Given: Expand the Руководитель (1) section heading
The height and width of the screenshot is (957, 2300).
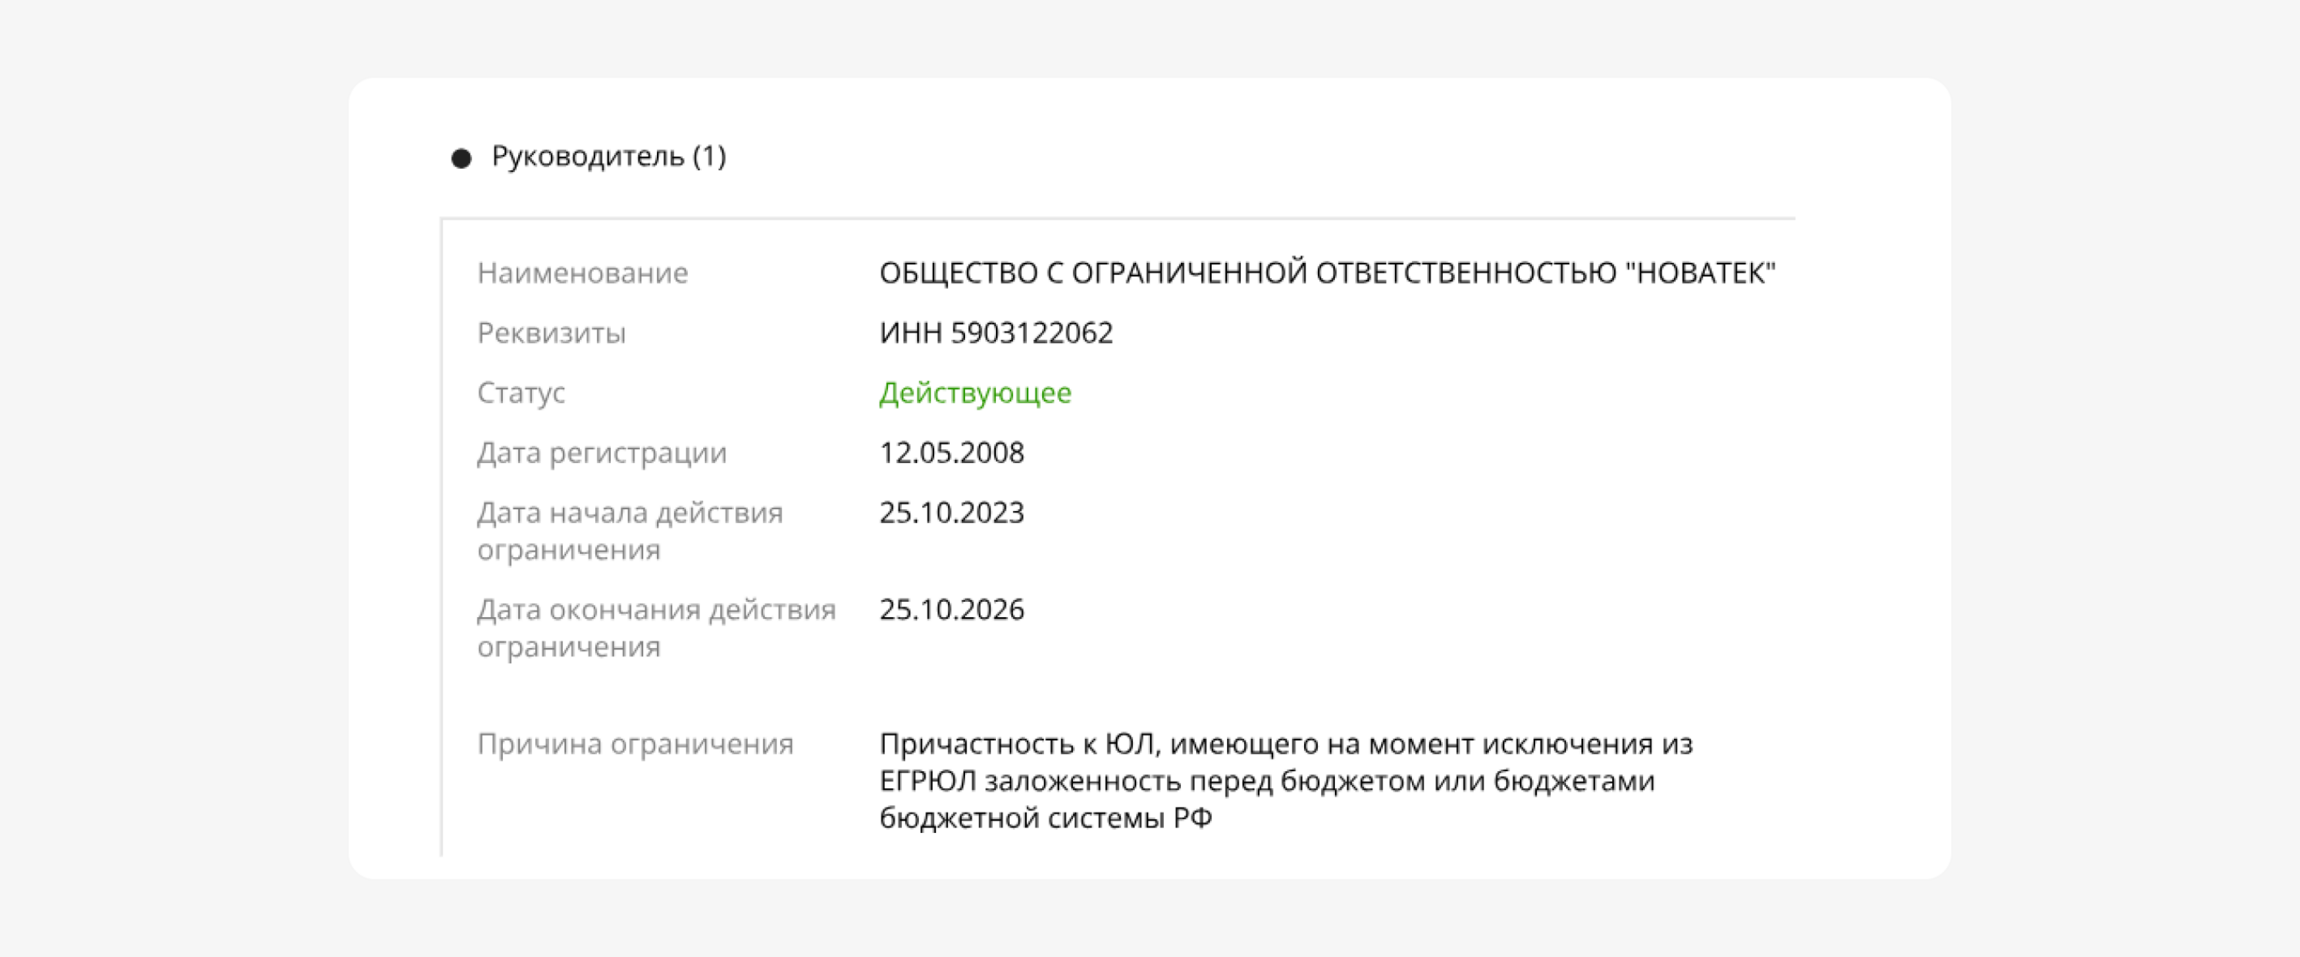Looking at the screenshot, I should (x=608, y=157).
